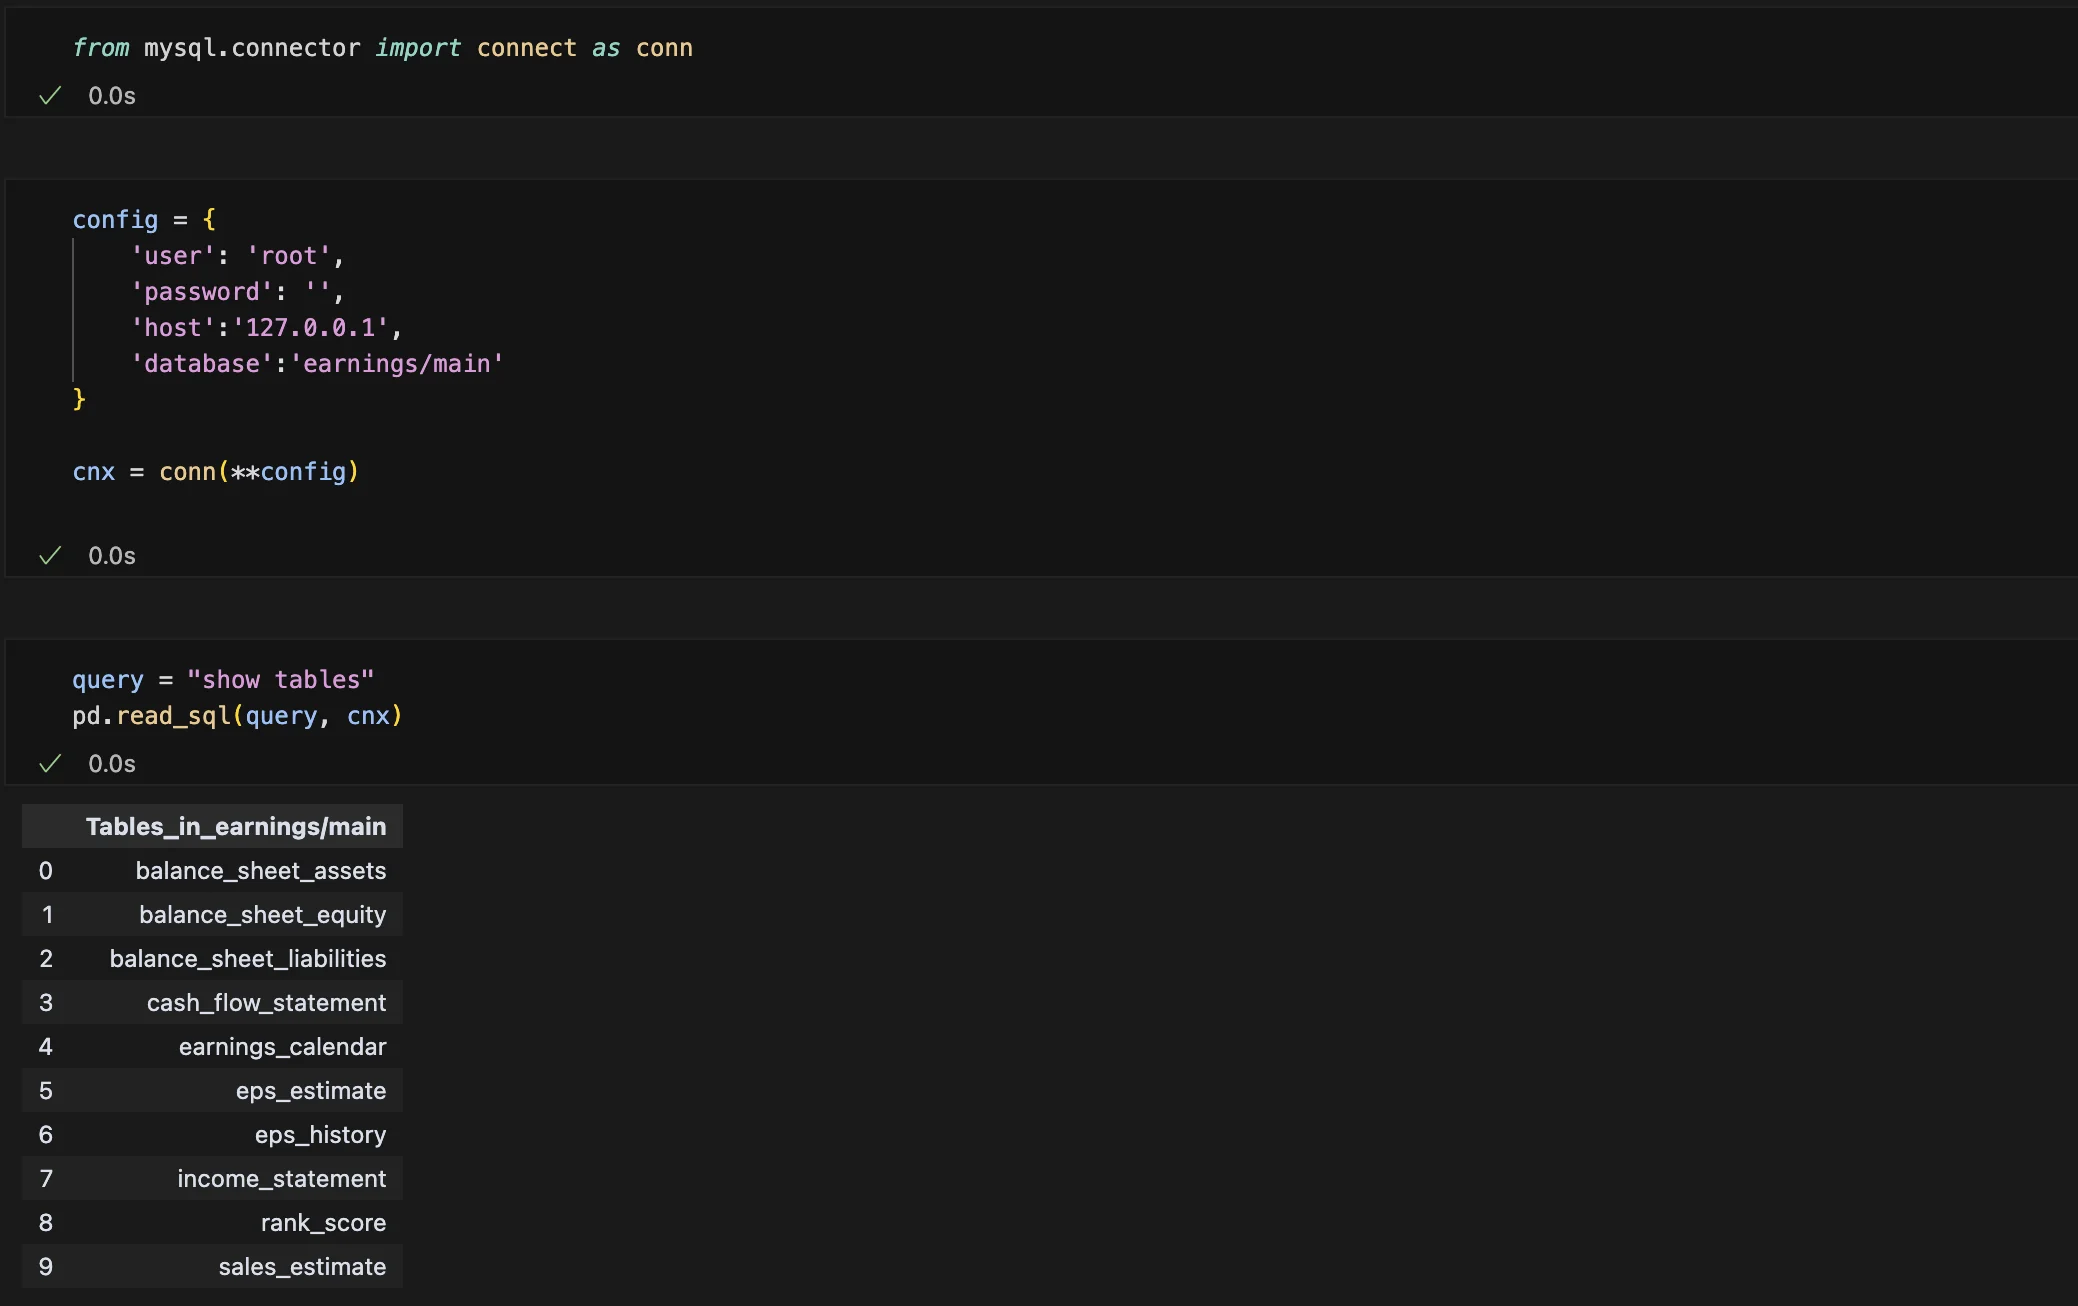Click the success checkmark below the cnx config cell
Viewport: 2078px width, 1306px height.
pyautogui.click(x=50, y=556)
